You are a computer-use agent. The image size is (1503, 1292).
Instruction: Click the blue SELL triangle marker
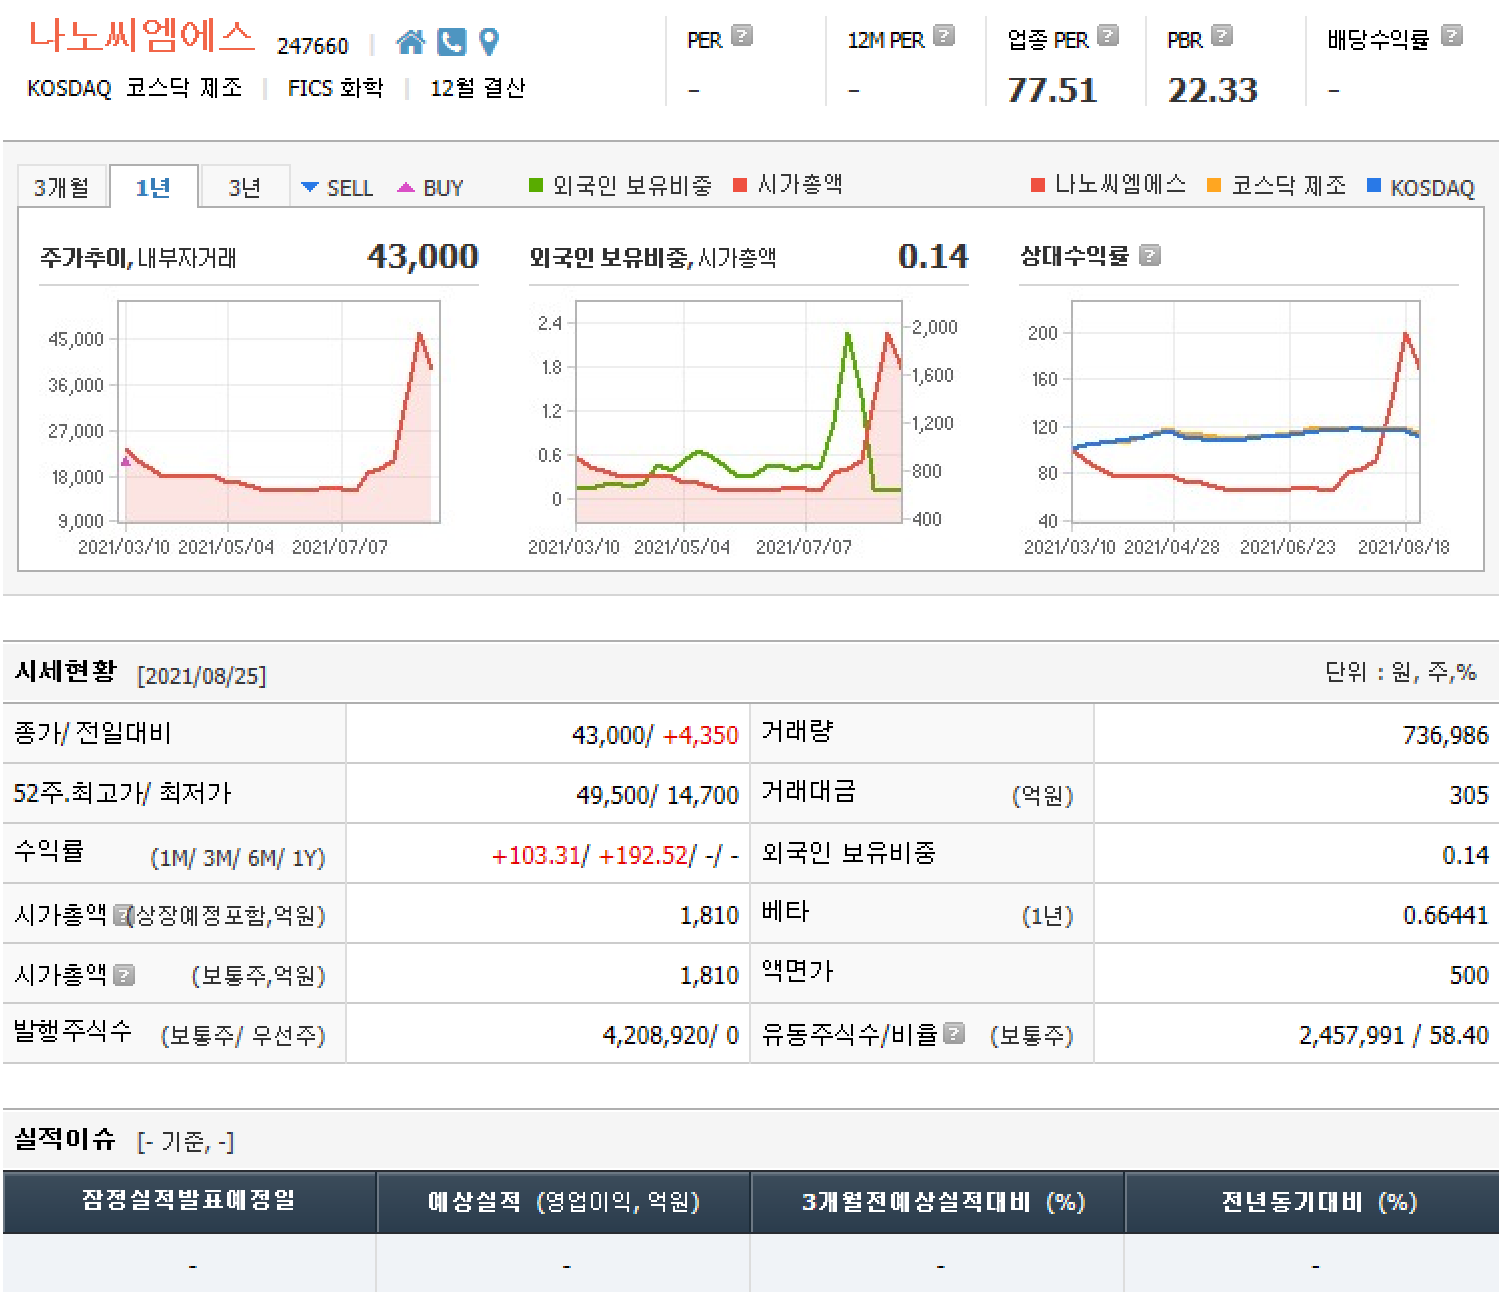pyautogui.click(x=310, y=187)
